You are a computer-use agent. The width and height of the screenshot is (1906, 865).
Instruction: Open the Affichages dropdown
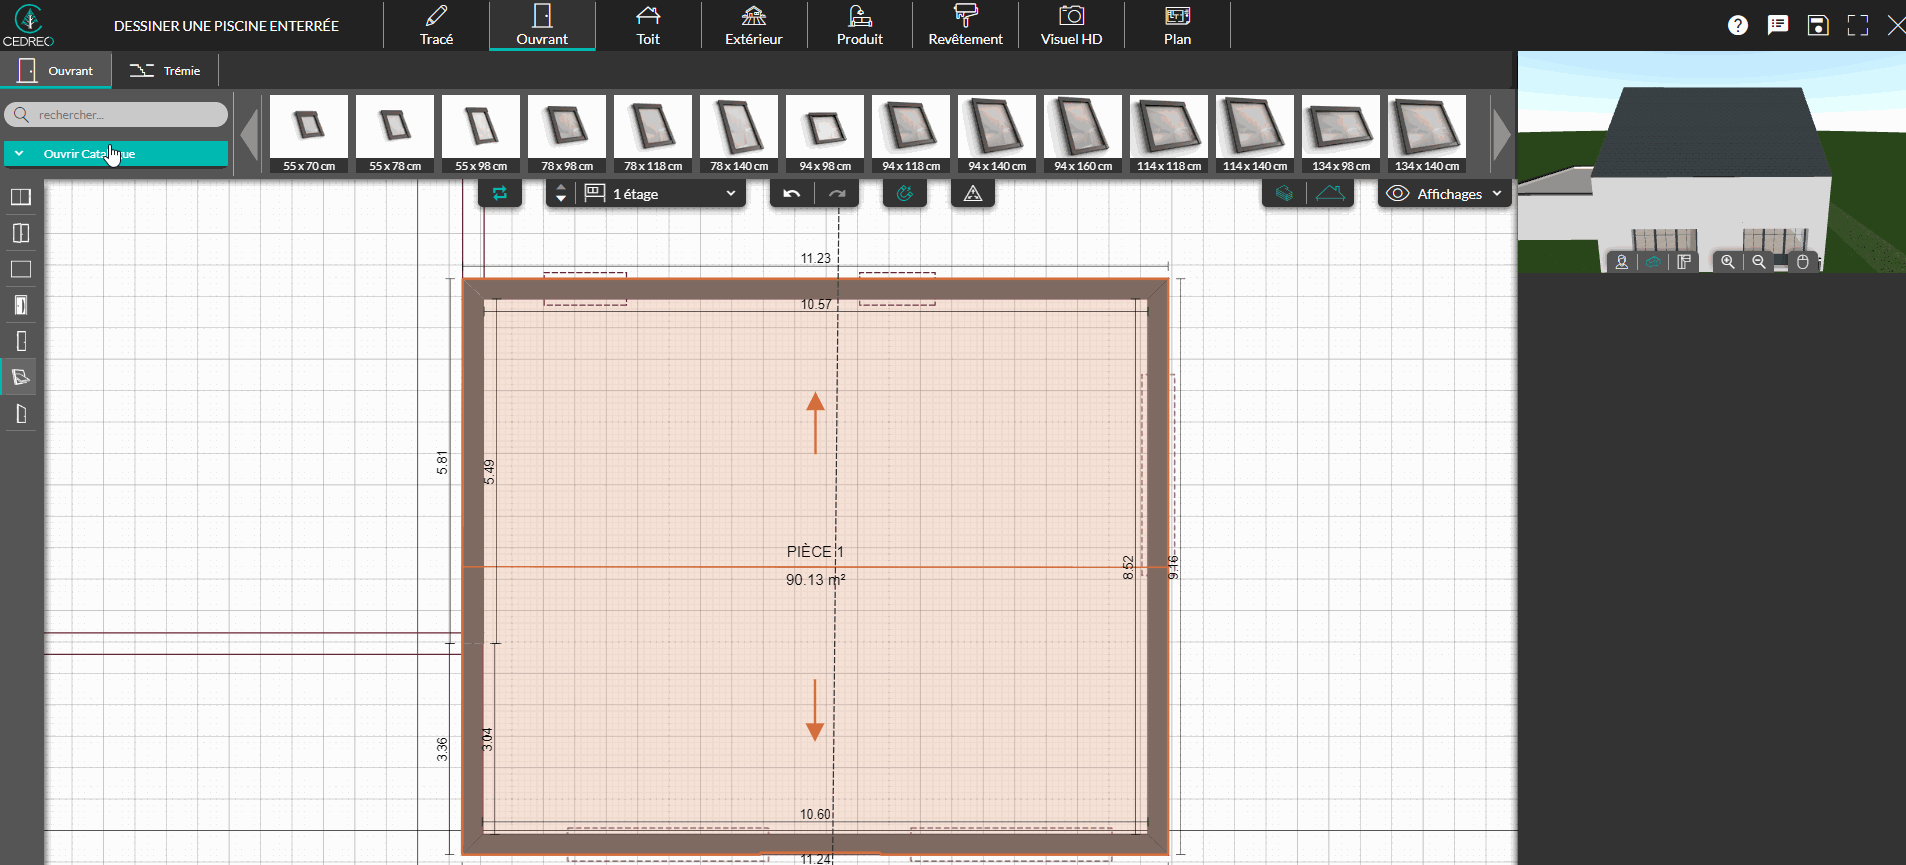(x=1445, y=194)
